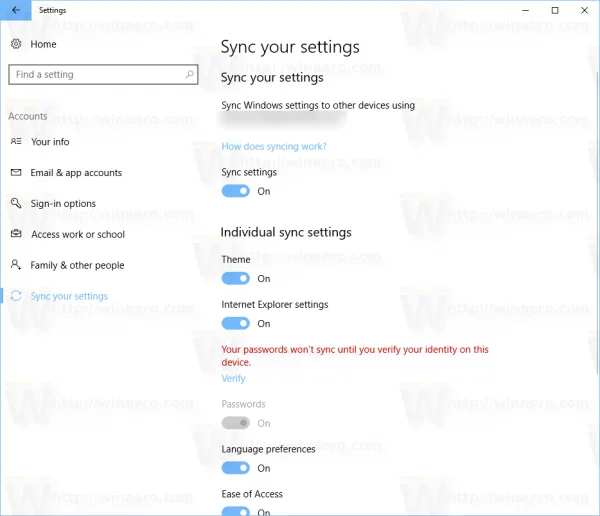Click the disabled Passwords toggle

(236, 423)
